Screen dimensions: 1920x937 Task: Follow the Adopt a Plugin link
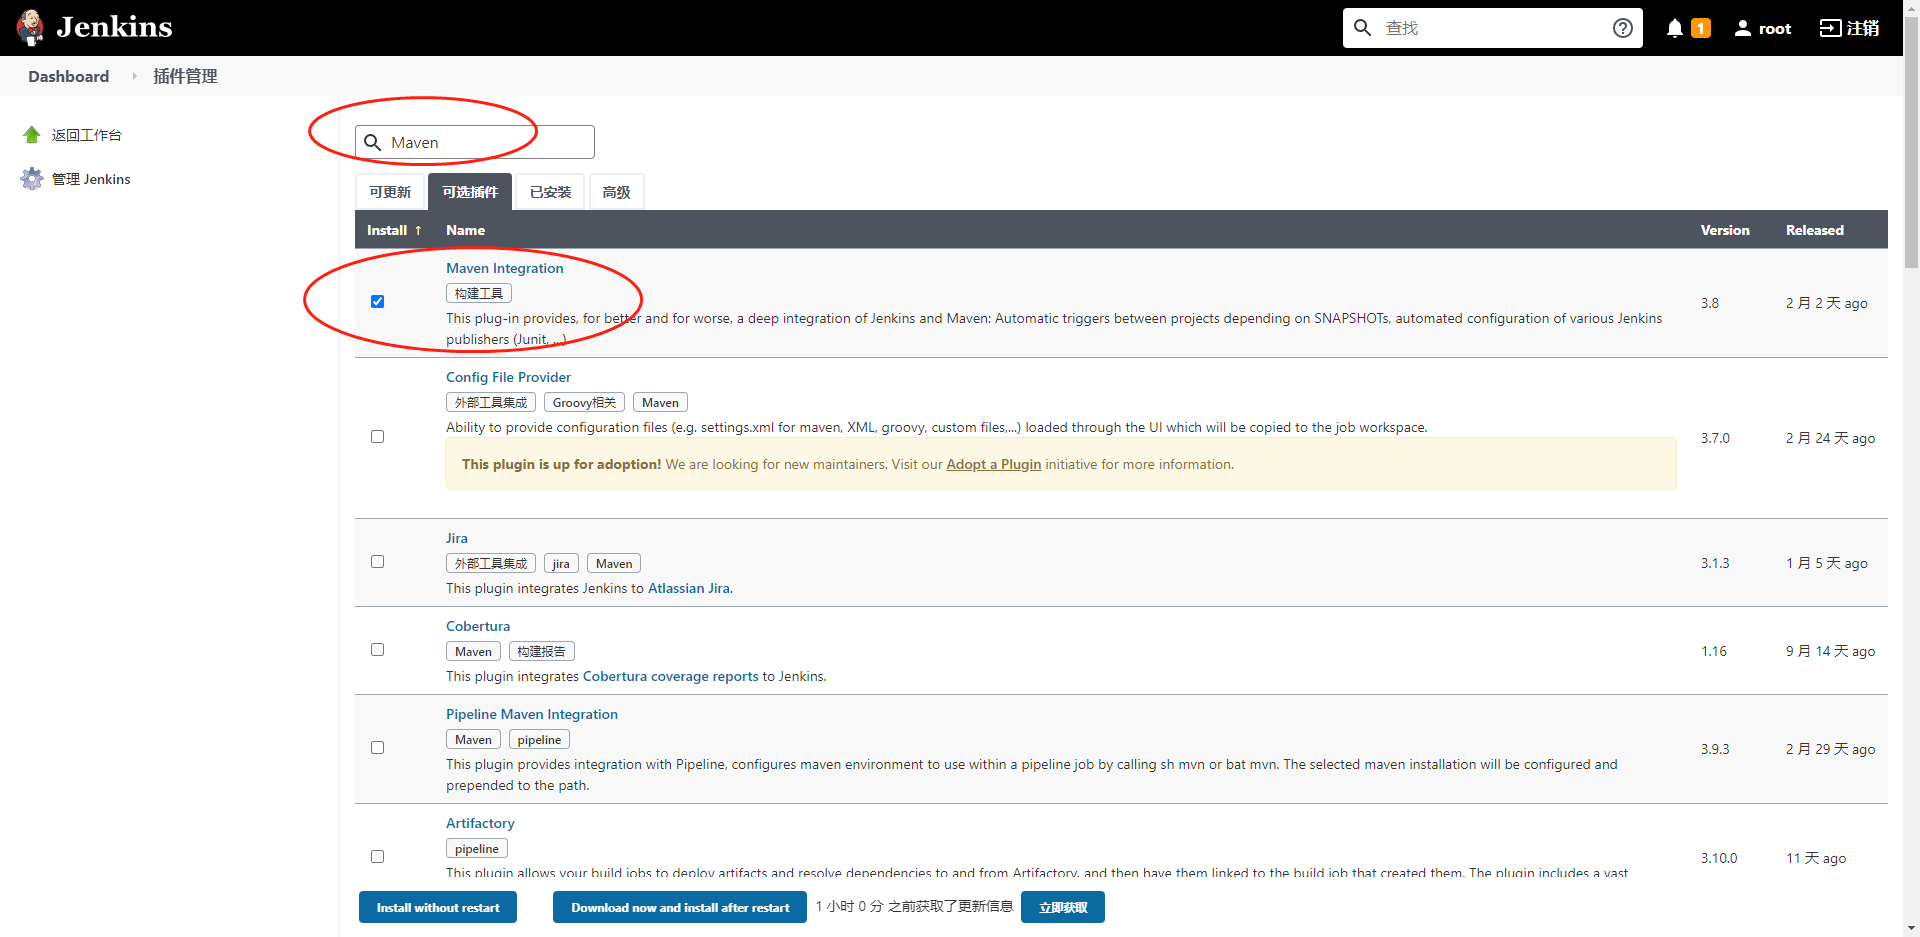994,464
